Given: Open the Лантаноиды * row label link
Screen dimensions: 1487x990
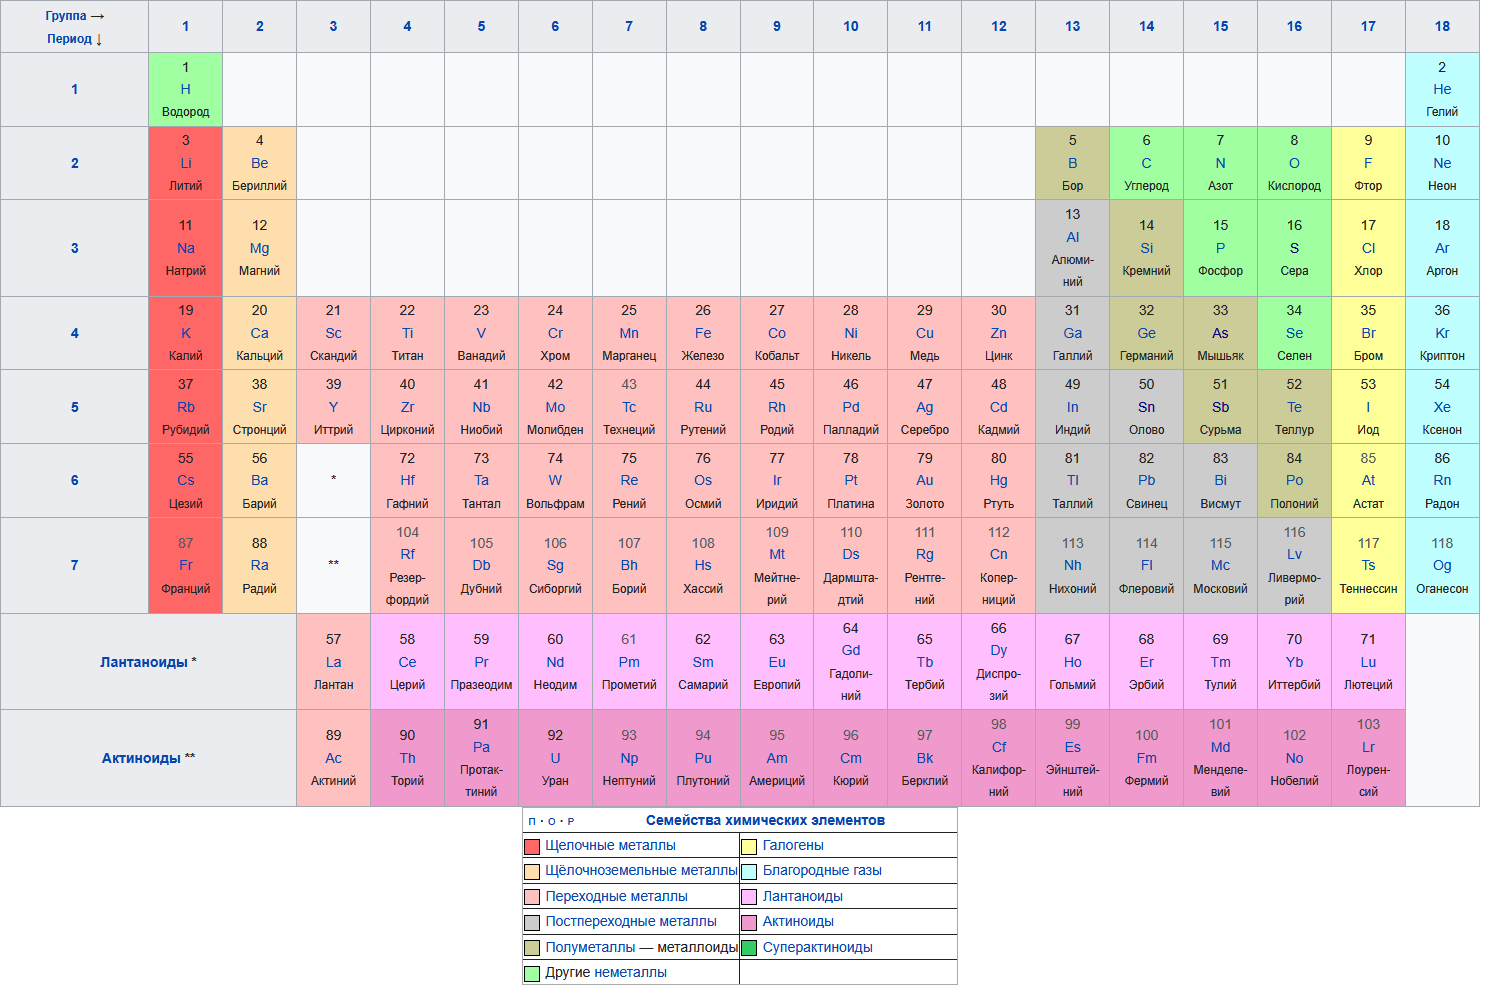Looking at the screenshot, I should (x=144, y=662).
